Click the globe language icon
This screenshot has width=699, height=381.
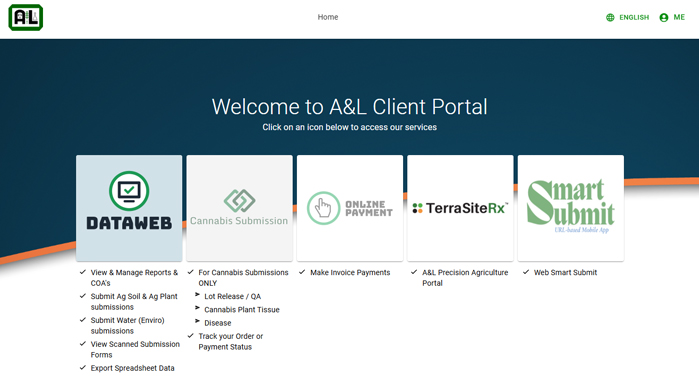[610, 17]
